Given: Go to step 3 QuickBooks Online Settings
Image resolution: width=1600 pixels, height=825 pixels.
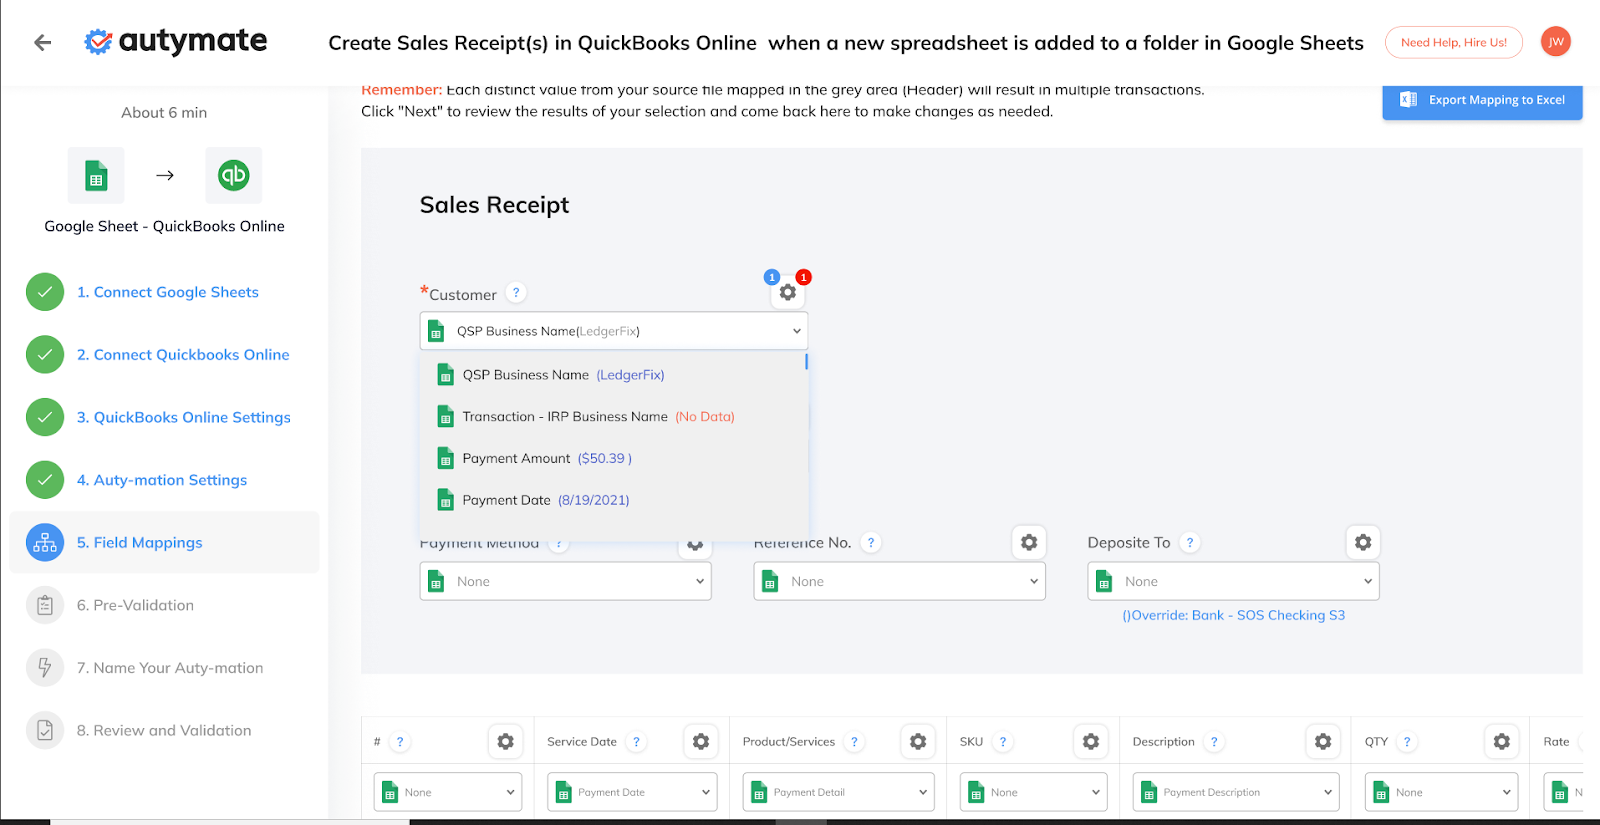Looking at the screenshot, I should 184,418.
